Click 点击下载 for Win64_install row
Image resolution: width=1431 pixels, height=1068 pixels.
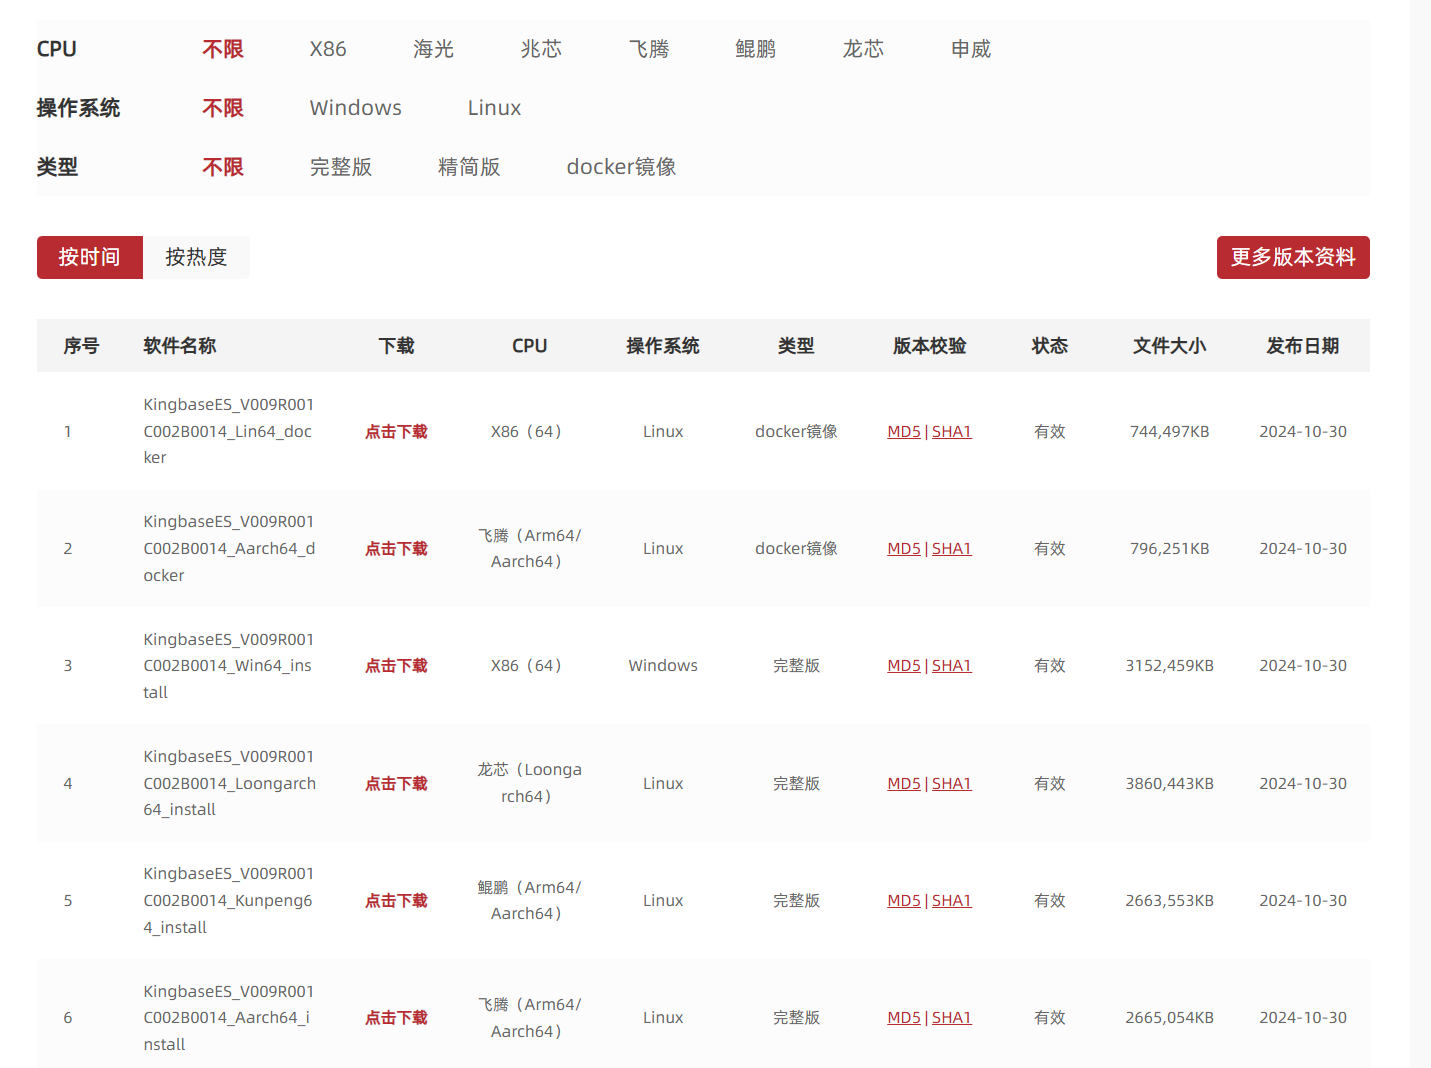396,666
